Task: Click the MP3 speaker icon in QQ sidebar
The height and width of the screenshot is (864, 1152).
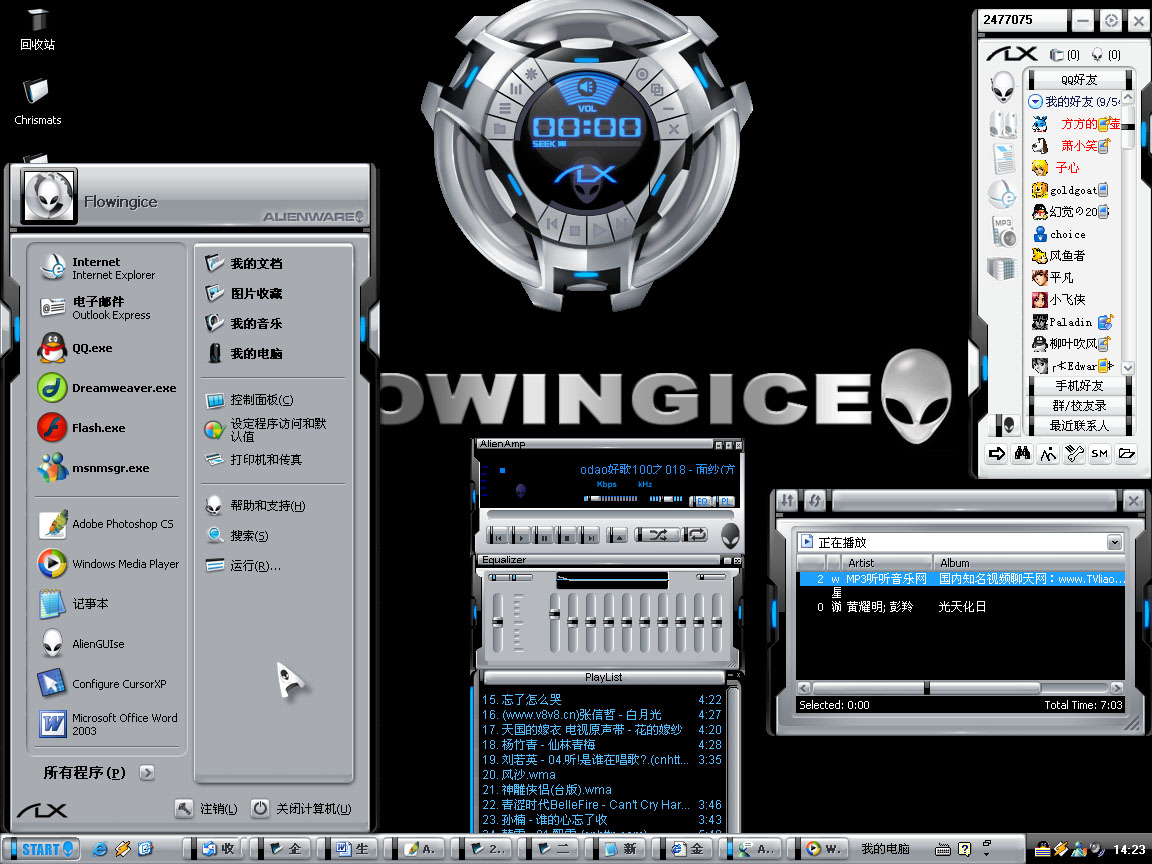Action: 1003,231
